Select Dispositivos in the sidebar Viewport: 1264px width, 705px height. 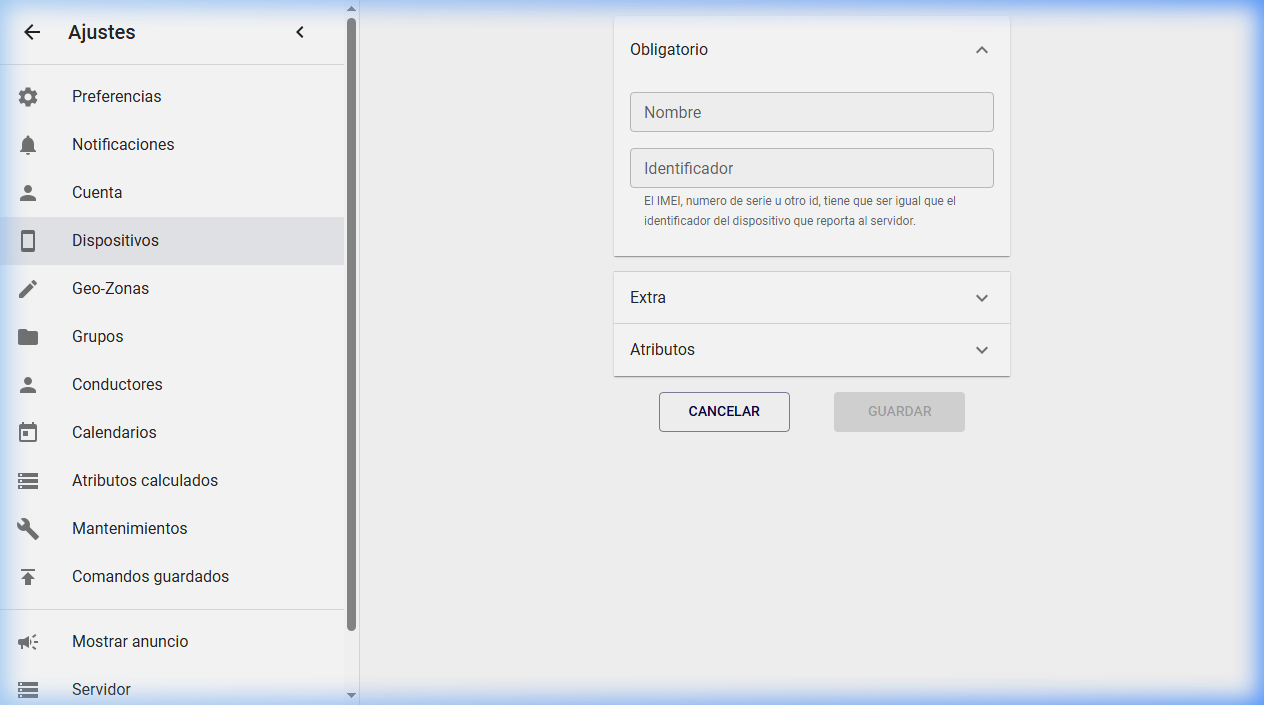(x=172, y=241)
